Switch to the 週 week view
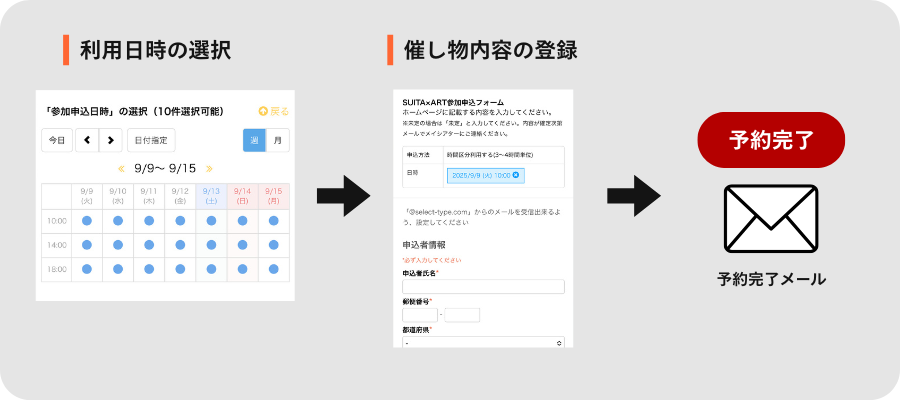Viewport: 900px width, 400px height. point(254,140)
